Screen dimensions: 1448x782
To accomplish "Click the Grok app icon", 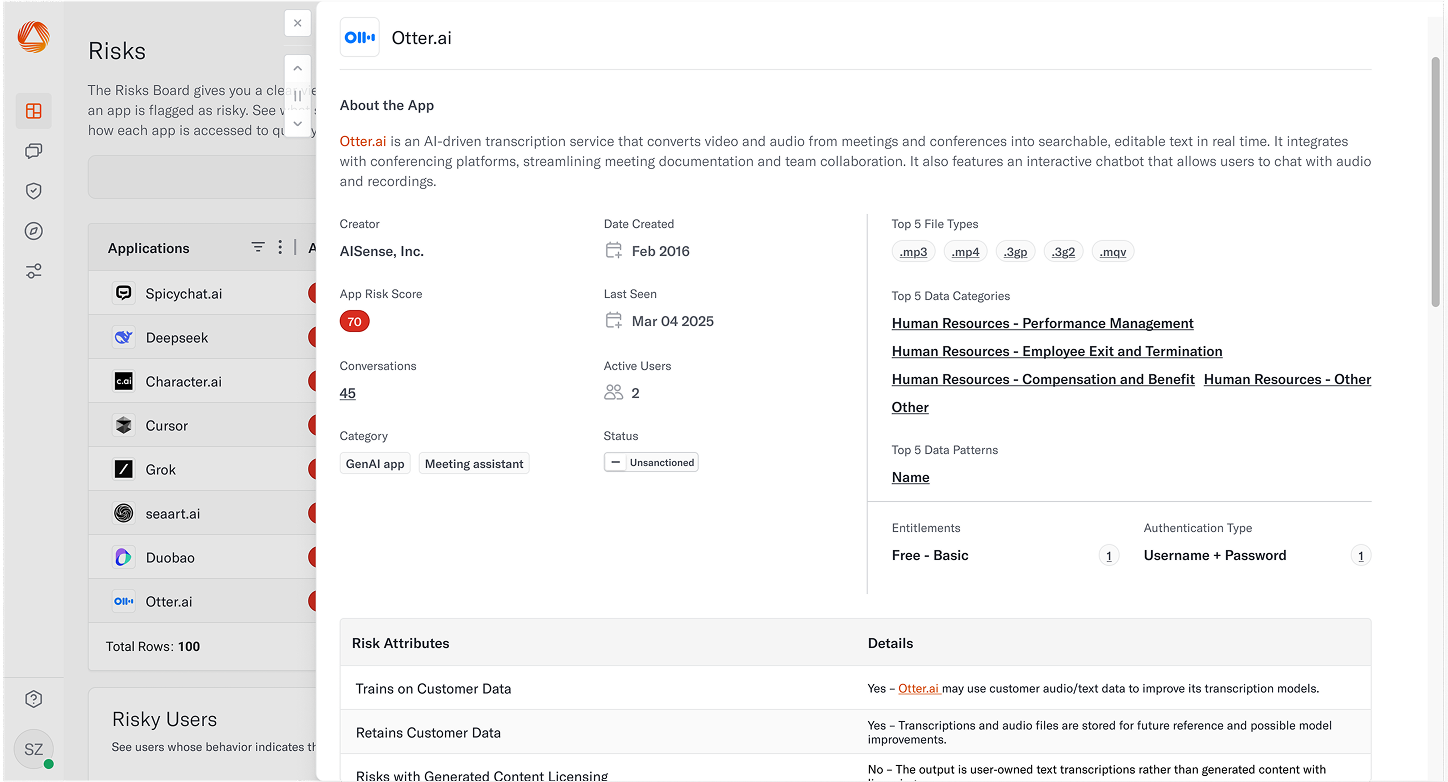I will click(x=124, y=469).
